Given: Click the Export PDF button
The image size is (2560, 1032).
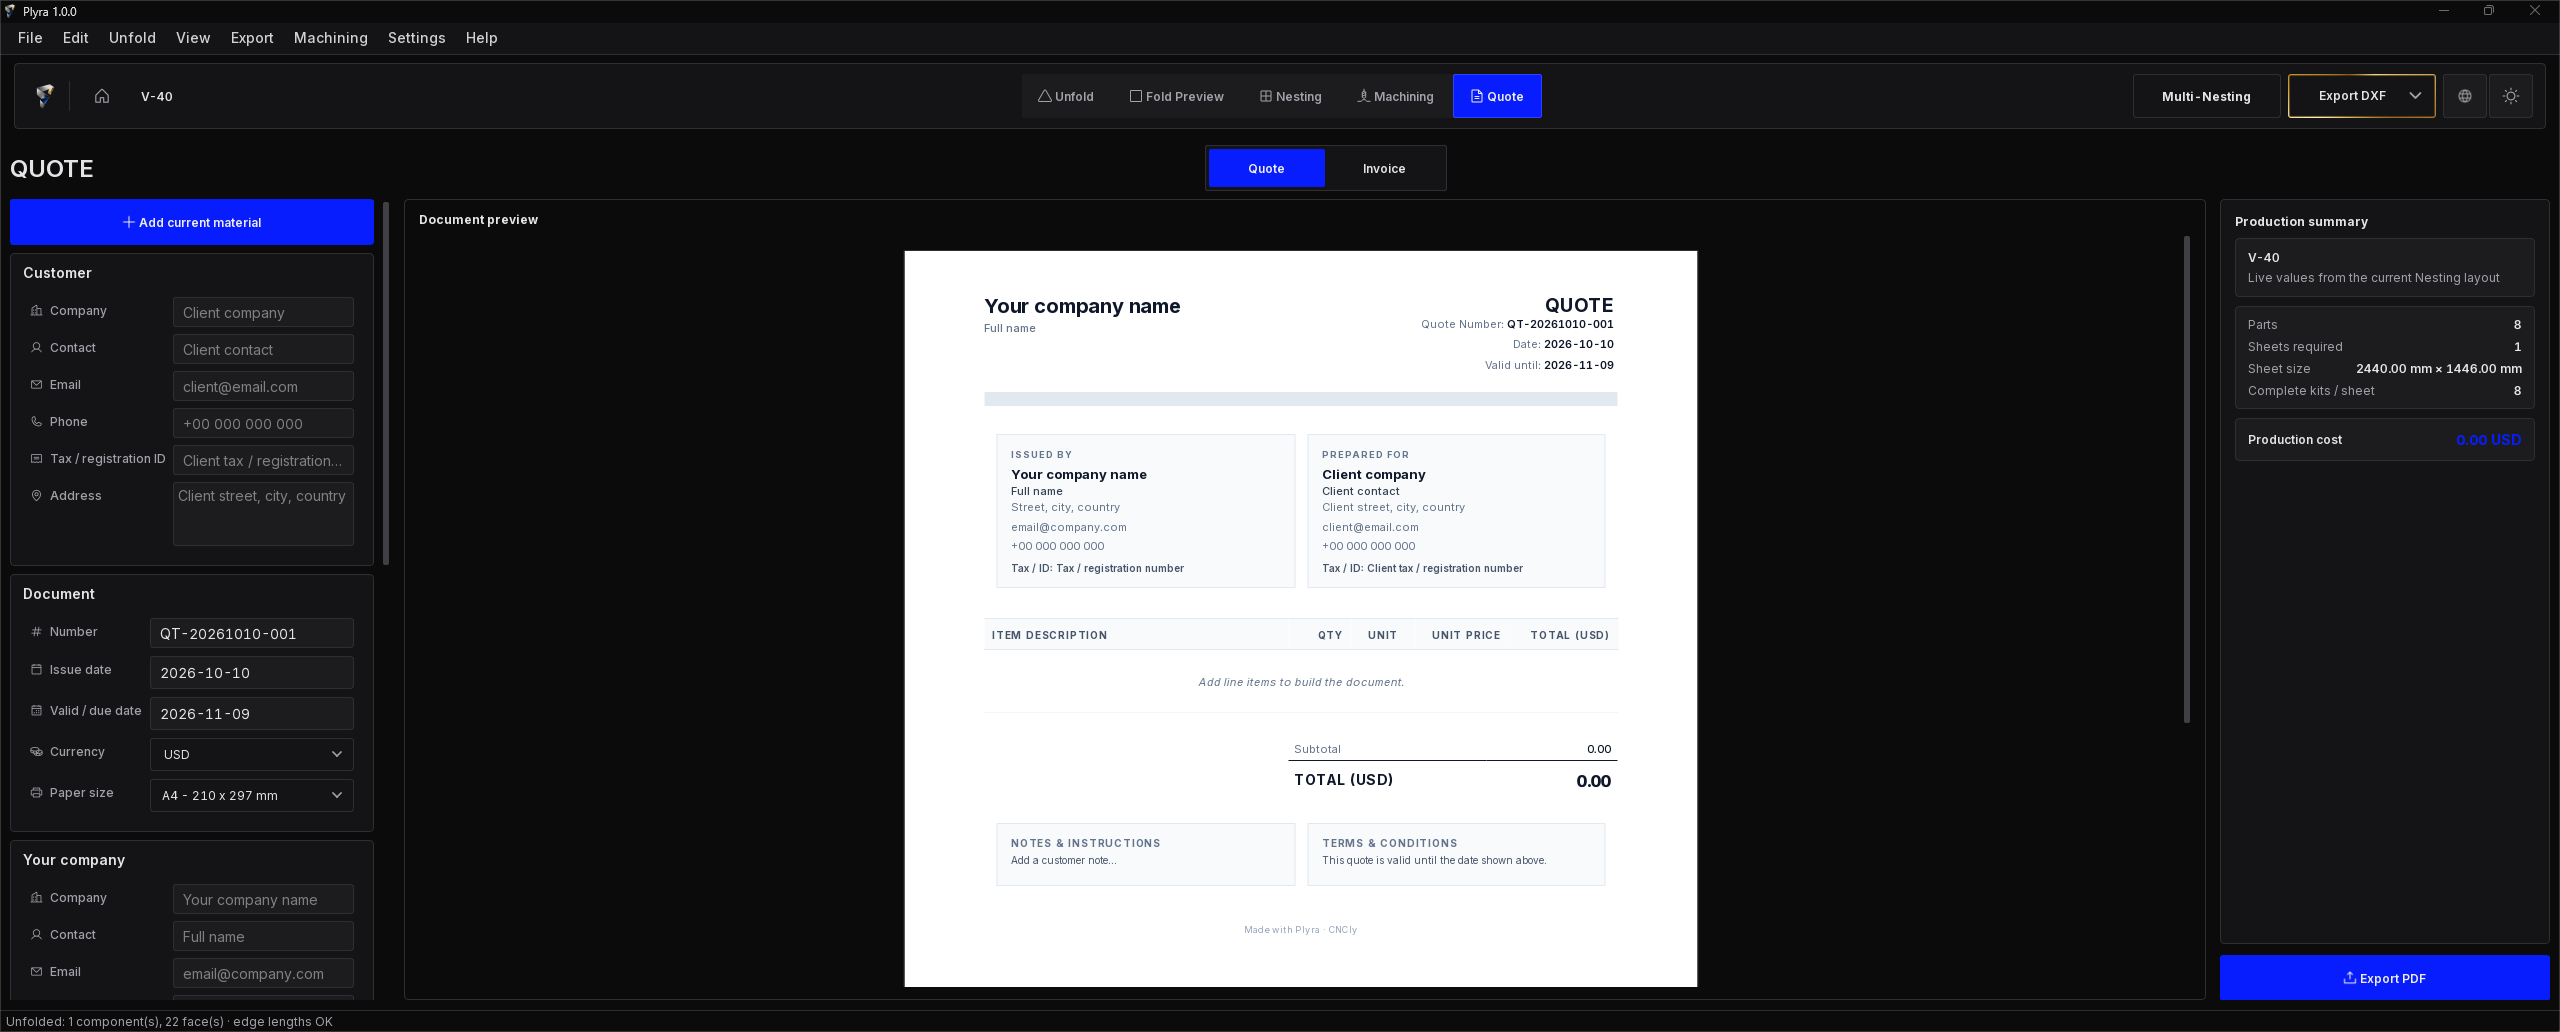Looking at the screenshot, I should coord(2384,978).
